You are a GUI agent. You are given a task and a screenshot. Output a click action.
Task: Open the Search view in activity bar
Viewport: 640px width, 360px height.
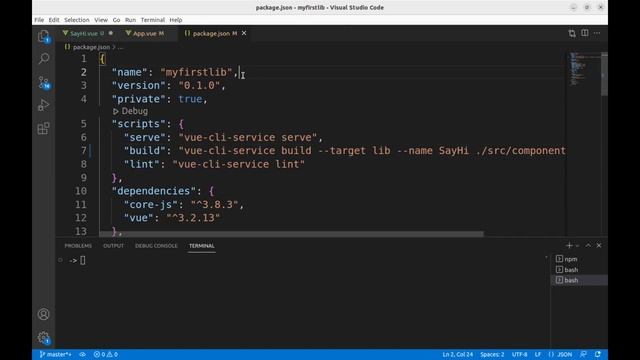[44, 59]
